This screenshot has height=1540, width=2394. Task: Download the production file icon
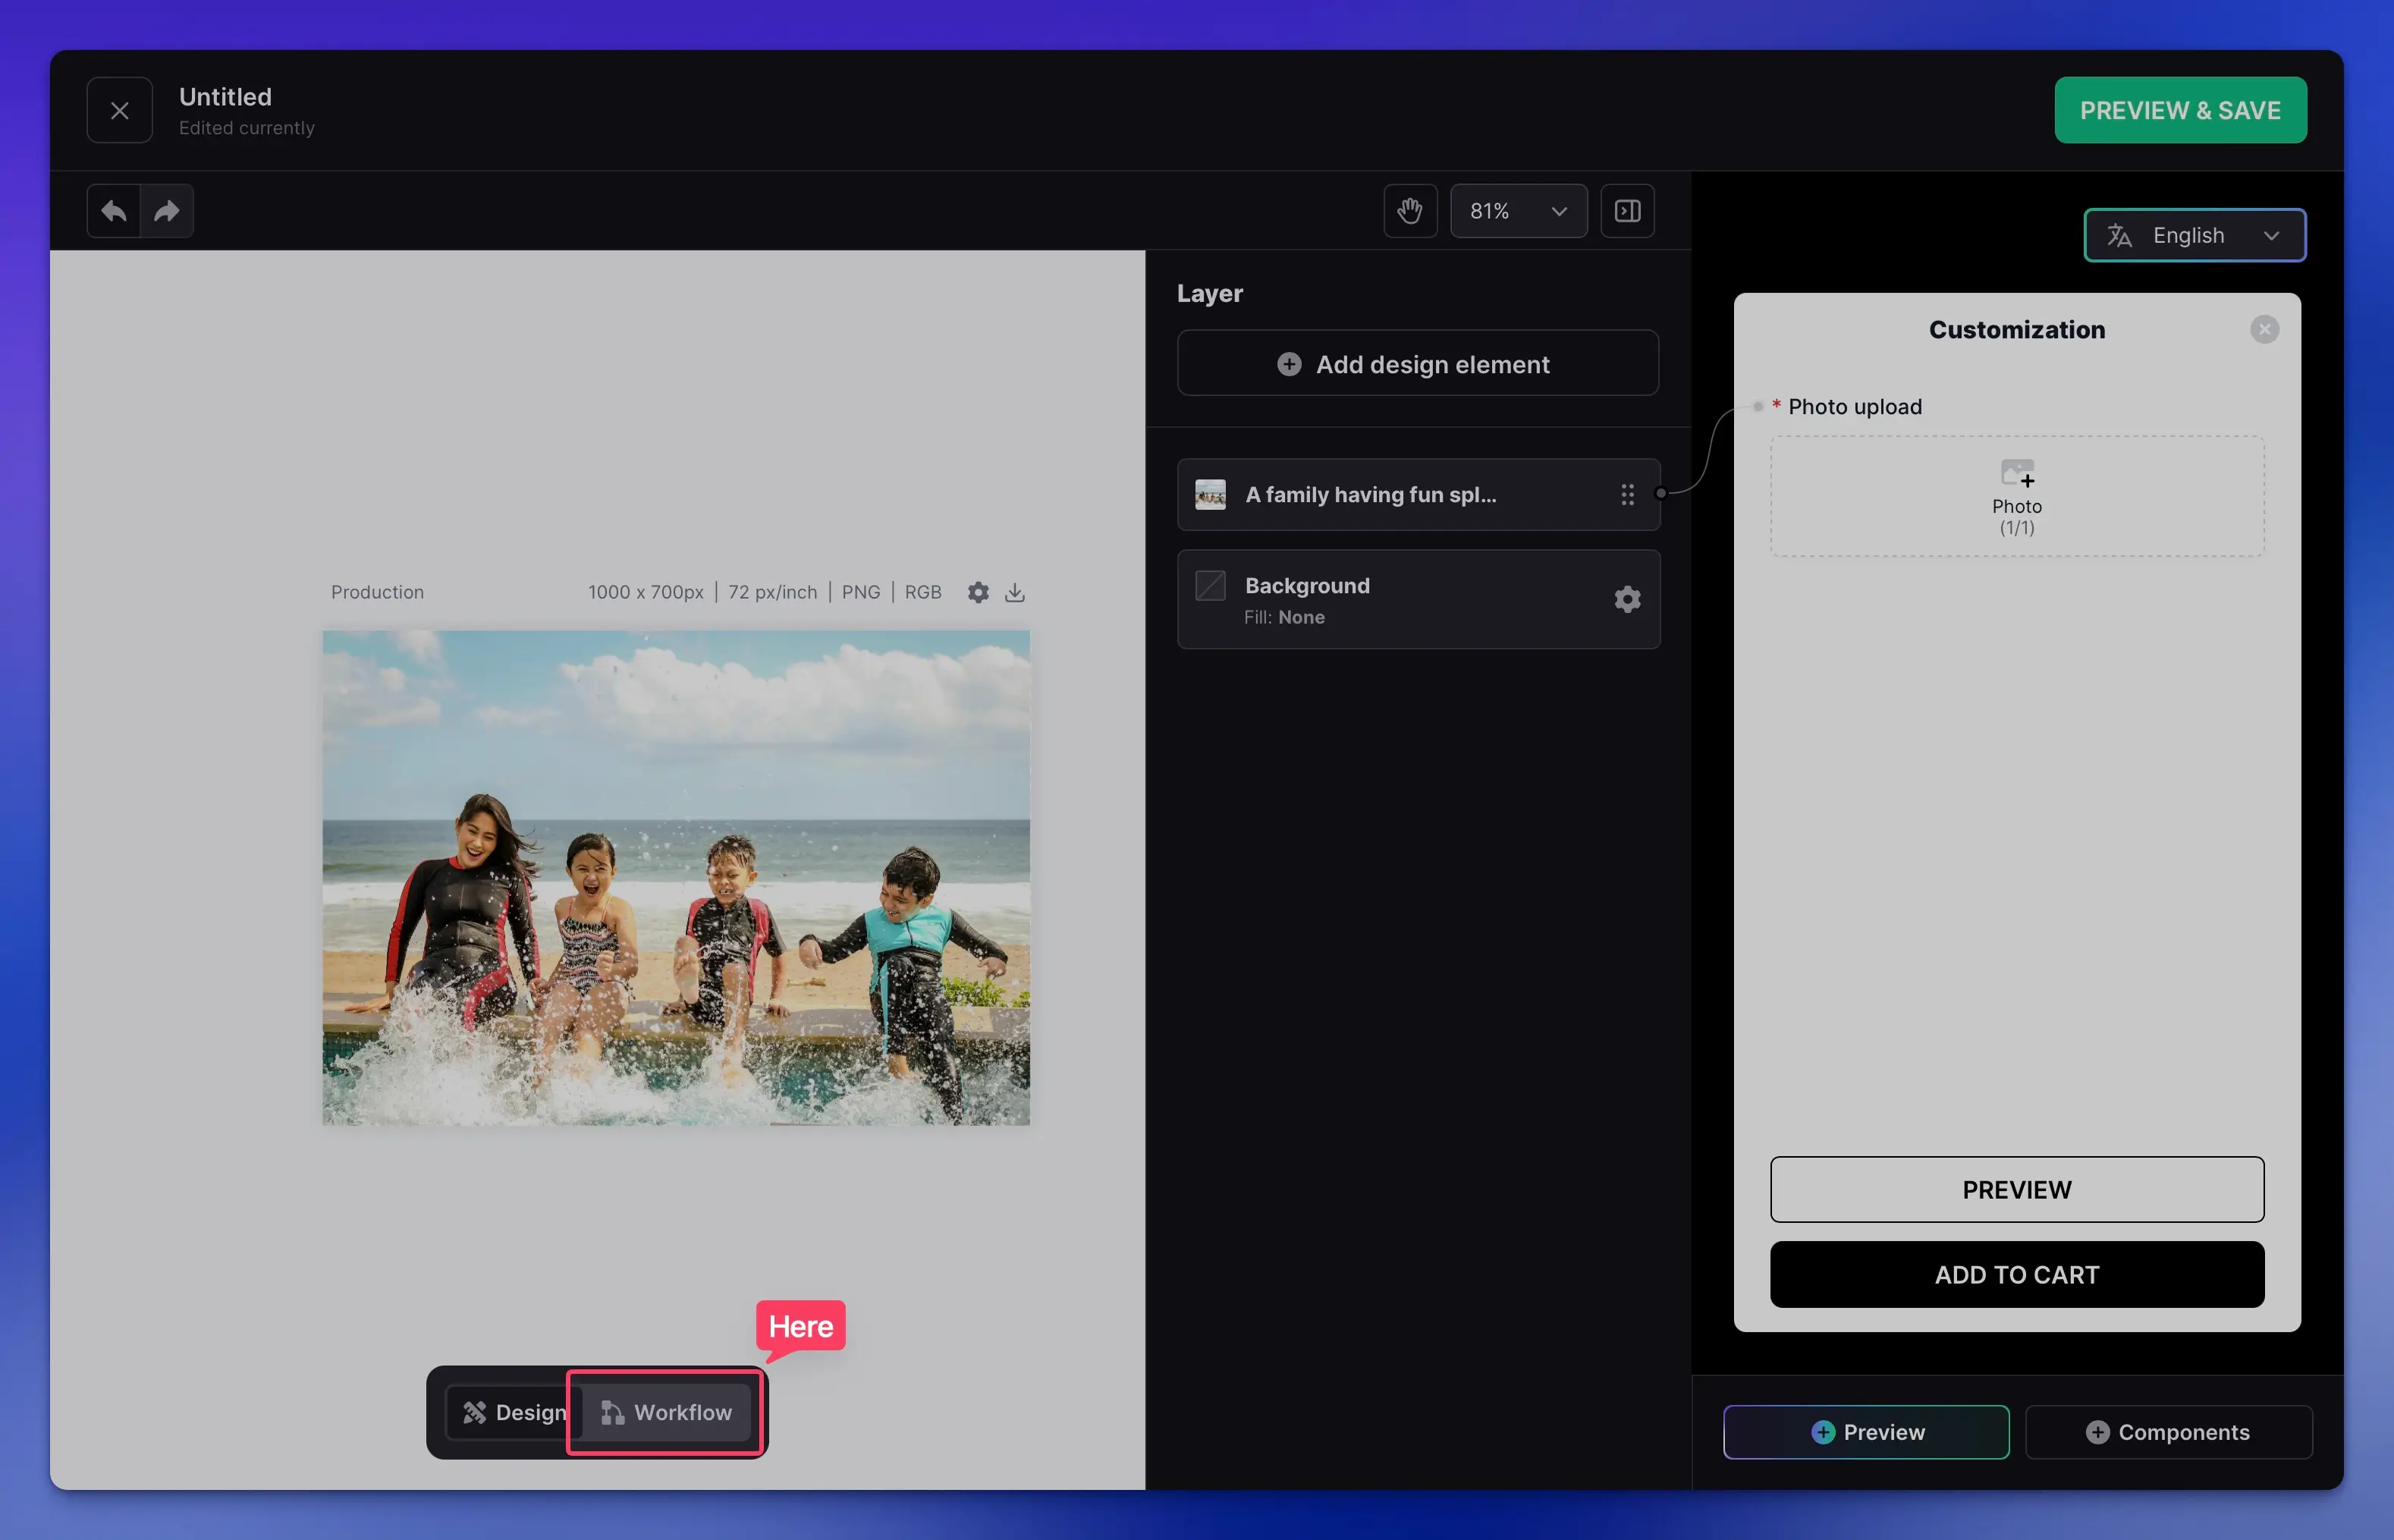[1015, 592]
